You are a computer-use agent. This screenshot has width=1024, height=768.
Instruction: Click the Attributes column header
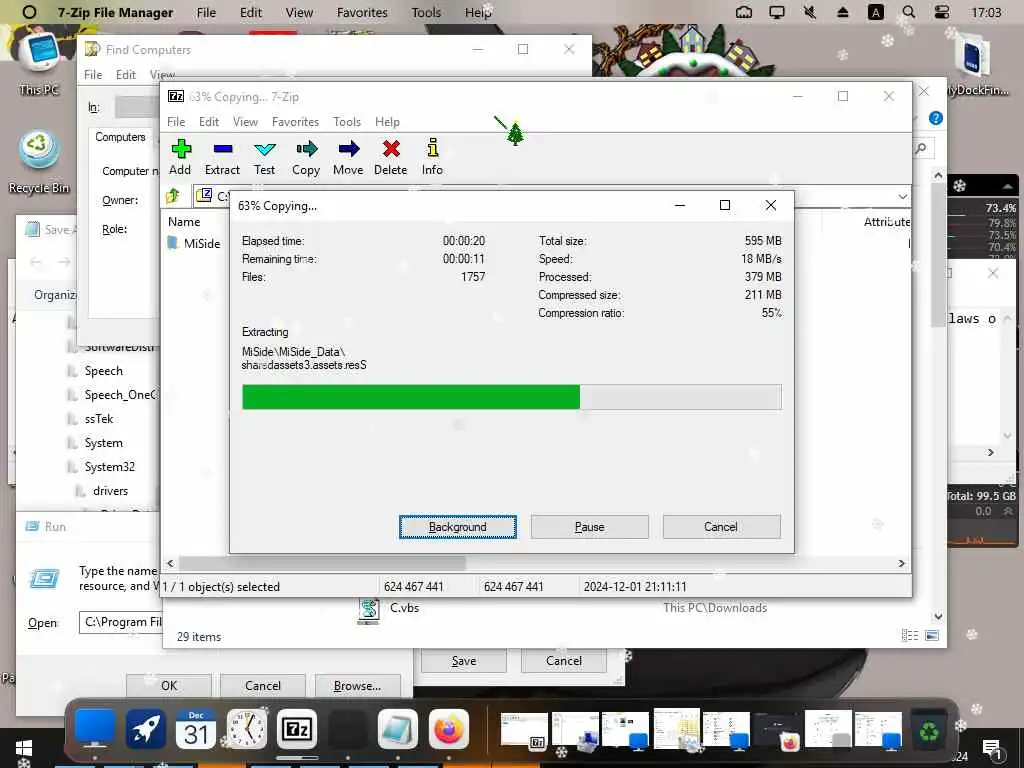(x=887, y=222)
